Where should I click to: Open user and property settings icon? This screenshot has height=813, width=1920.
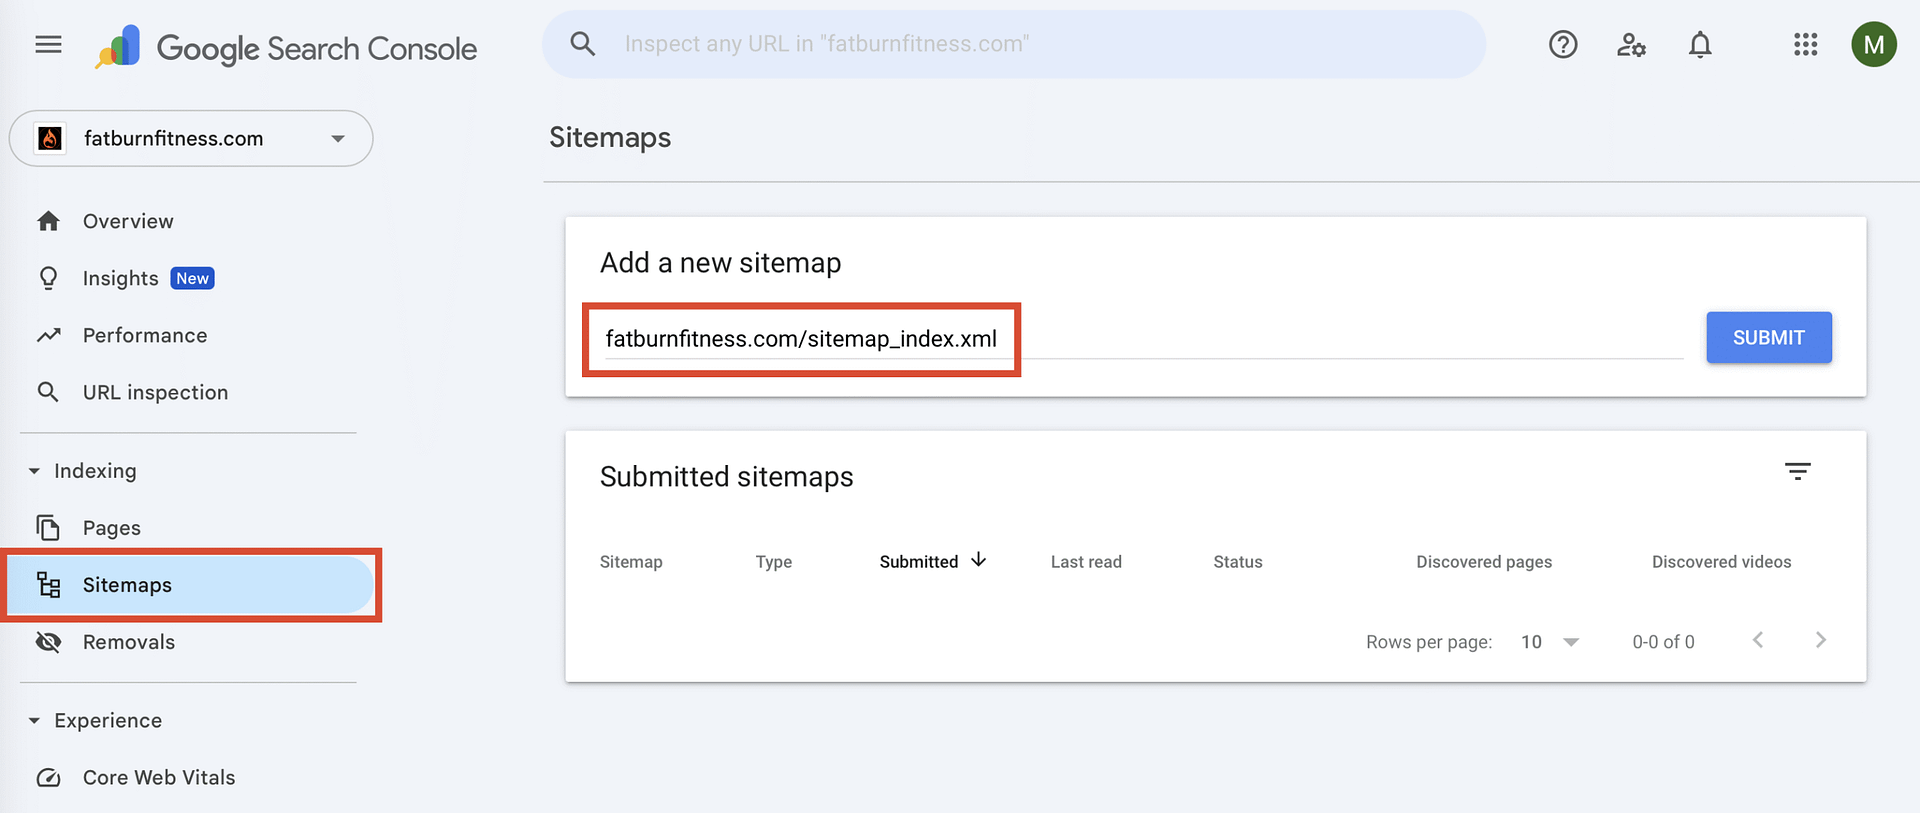point(1631,45)
